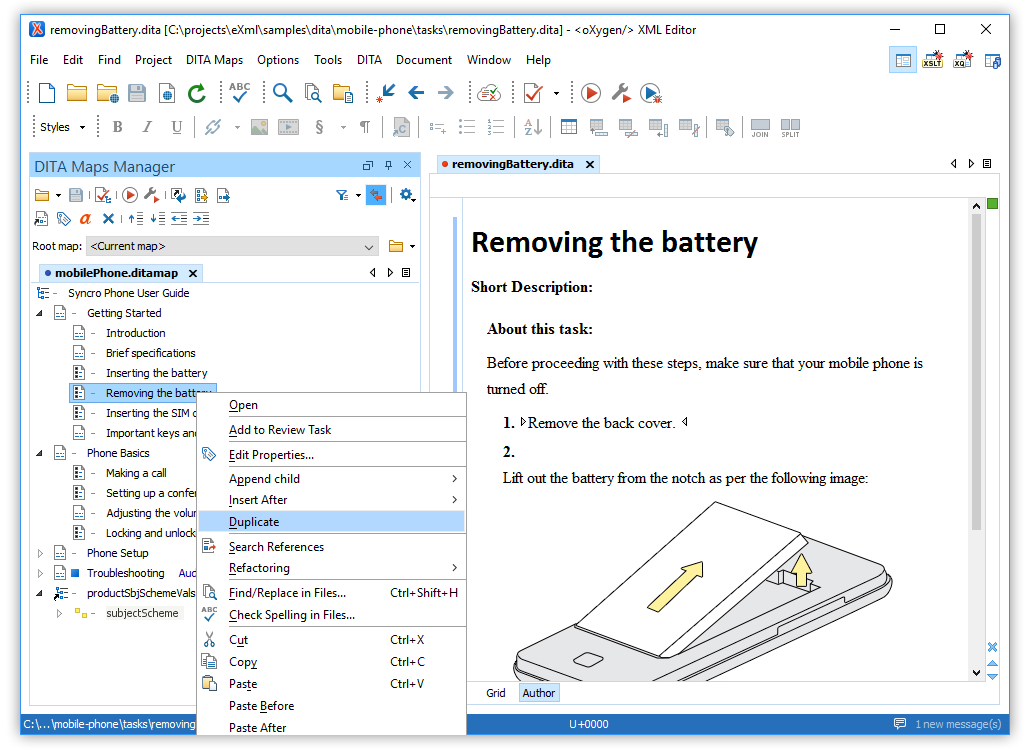
Task: Click the Debug Scenario play-bug icon
Action: [x=651, y=93]
